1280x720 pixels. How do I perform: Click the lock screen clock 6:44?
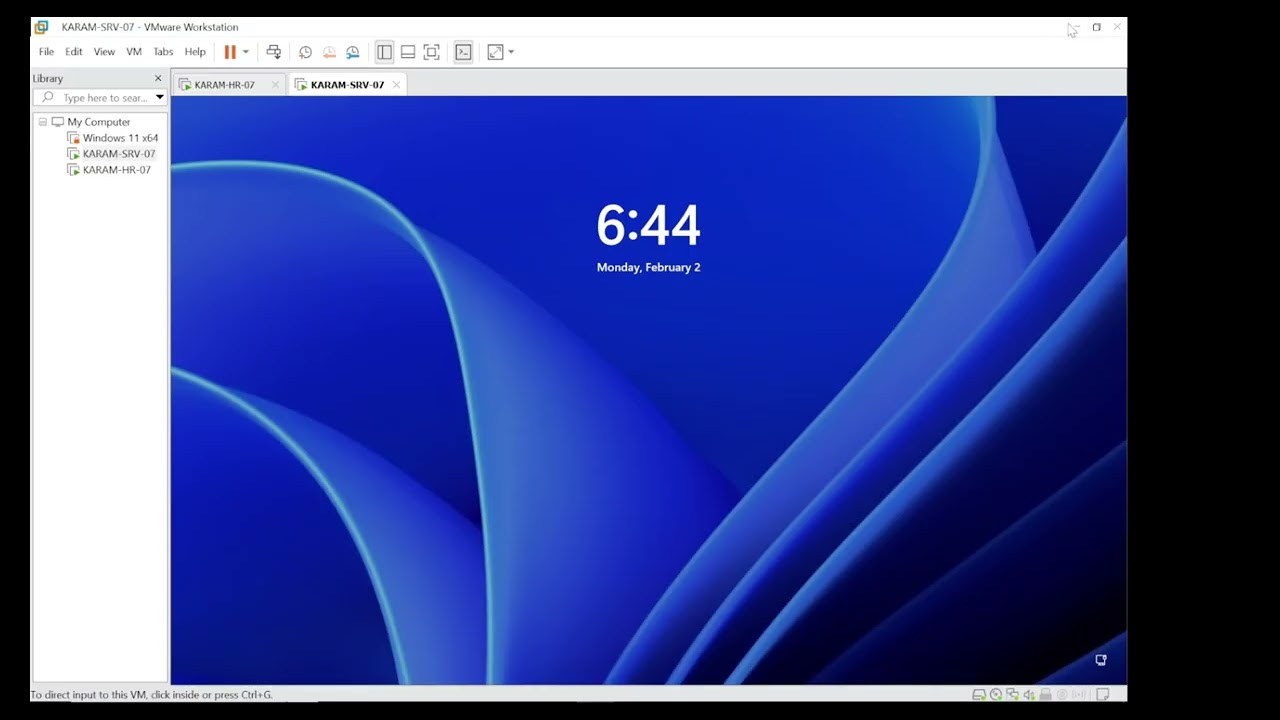tap(648, 225)
